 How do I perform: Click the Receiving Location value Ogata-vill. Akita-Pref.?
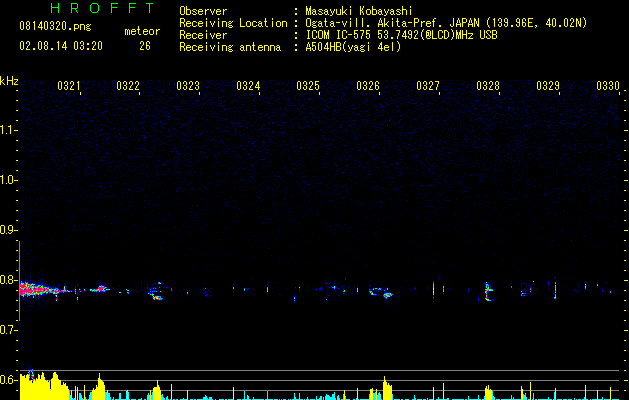click(374, 23)
